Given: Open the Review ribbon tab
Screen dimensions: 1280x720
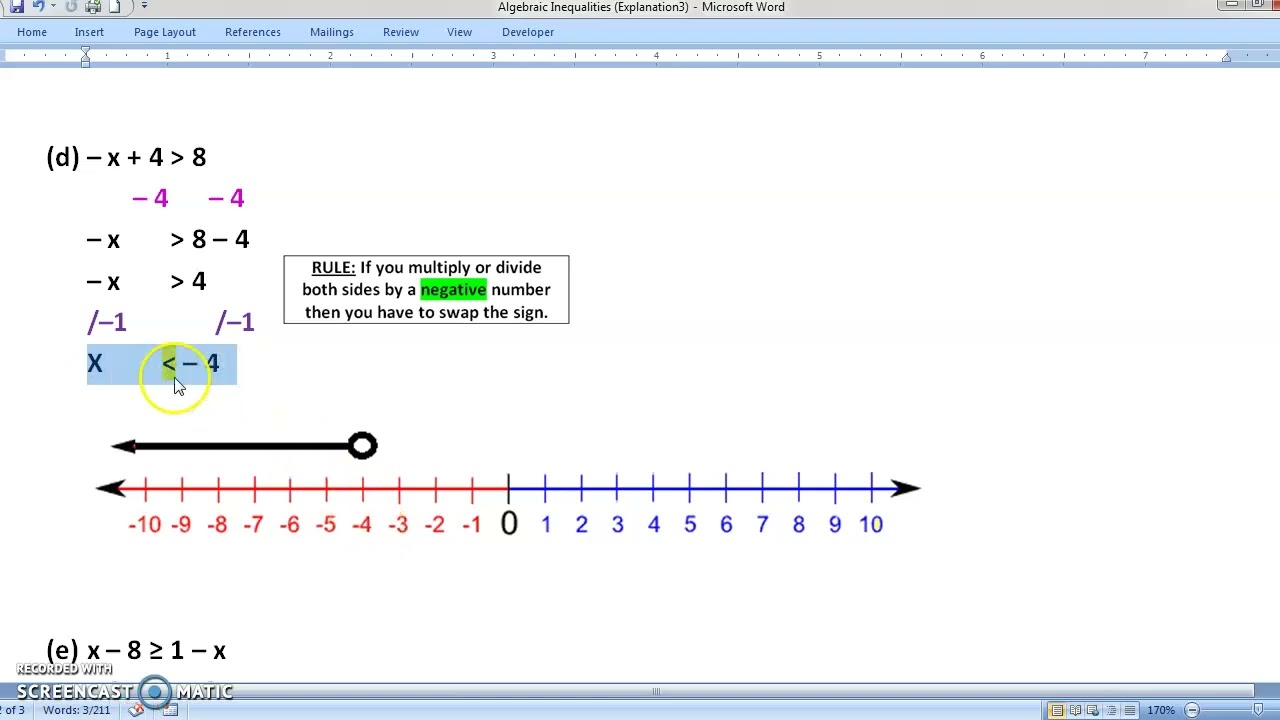Looking at the screenshot, I should pos(401,32).
